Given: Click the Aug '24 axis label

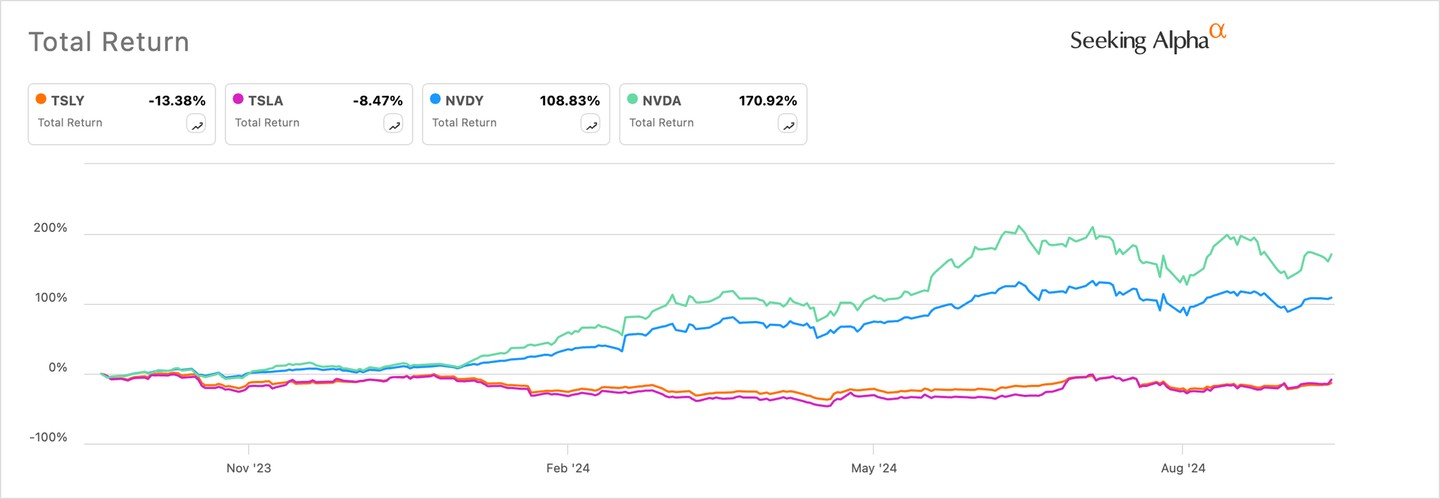Looking at the screenshot, I should pos(1183,467).
